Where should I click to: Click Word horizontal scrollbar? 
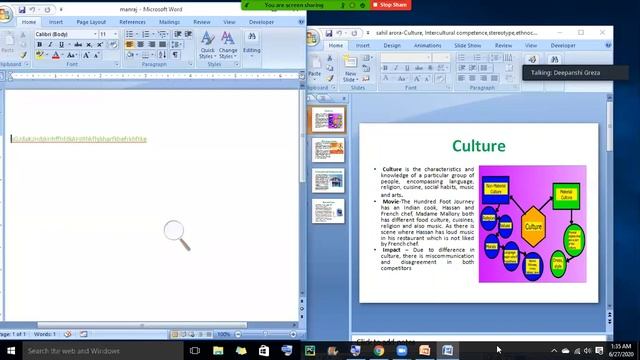tap(142, 325)
